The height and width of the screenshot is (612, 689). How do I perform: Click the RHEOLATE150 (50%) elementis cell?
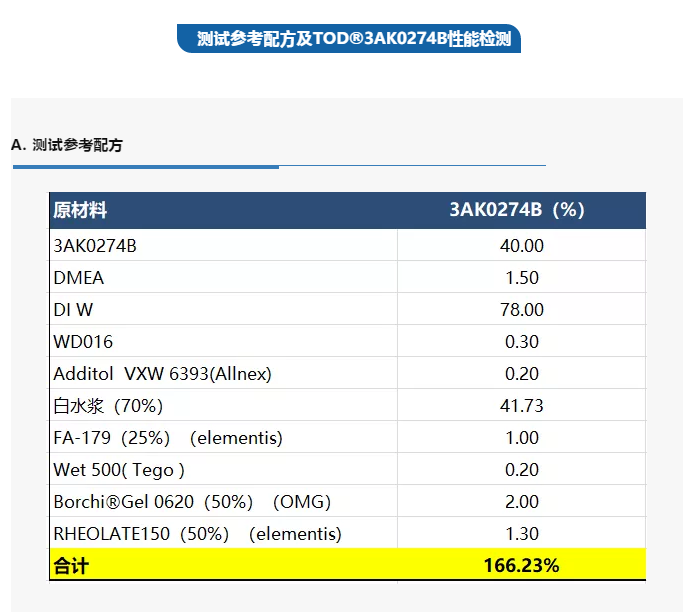click(x=197, y=534)
